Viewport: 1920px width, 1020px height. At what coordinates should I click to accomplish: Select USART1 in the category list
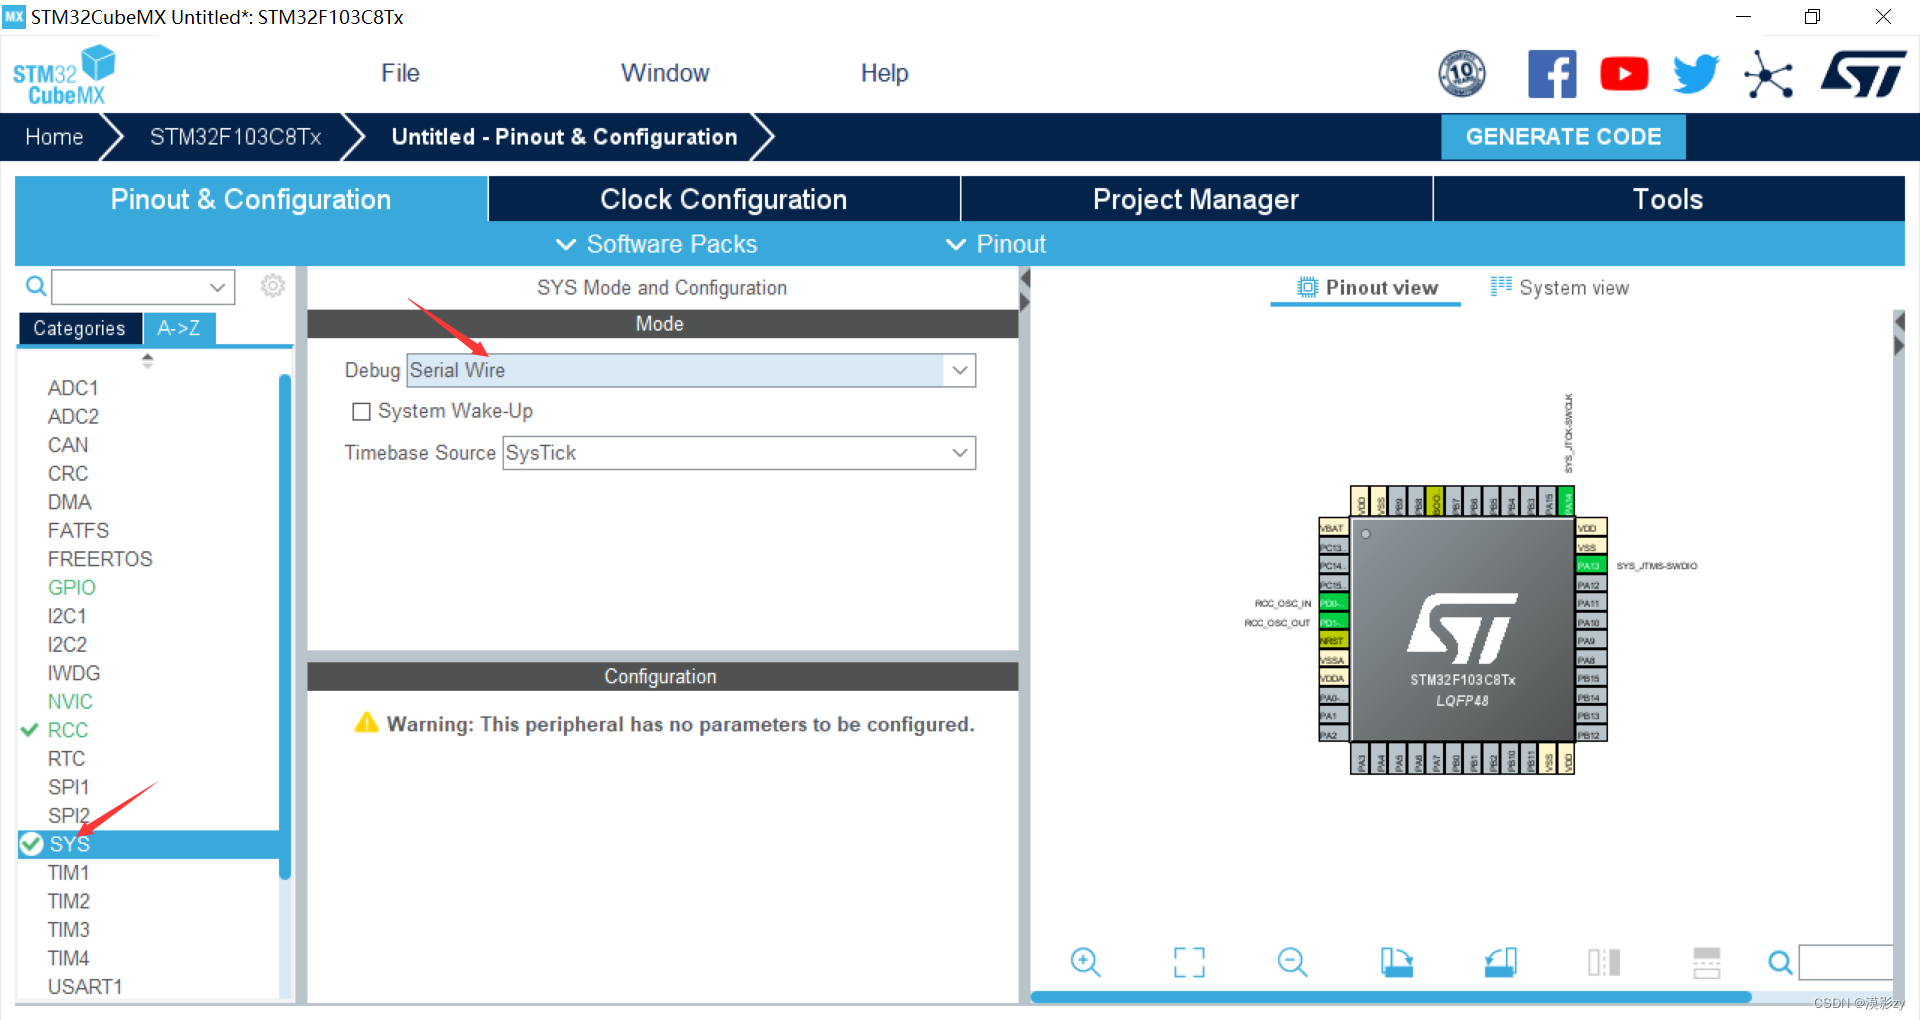(85, 987)
